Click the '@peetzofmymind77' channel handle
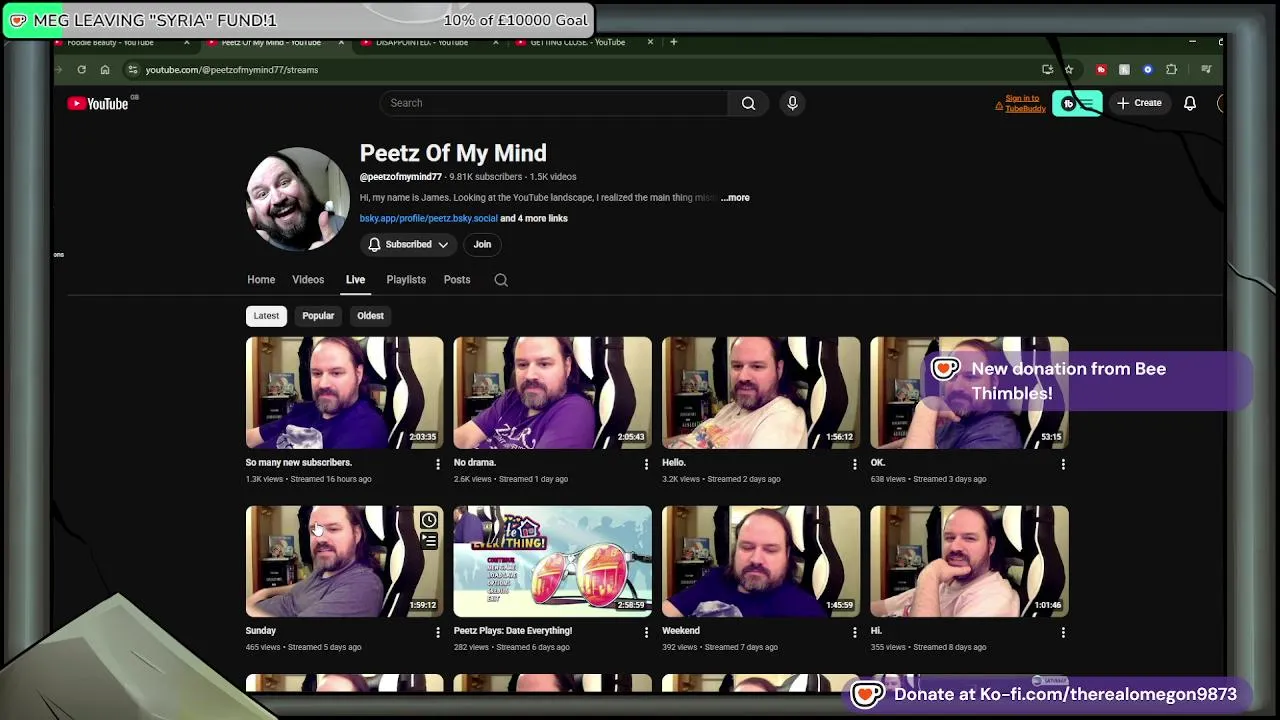This screenshot has width=1280, height=720. point(400,177)
